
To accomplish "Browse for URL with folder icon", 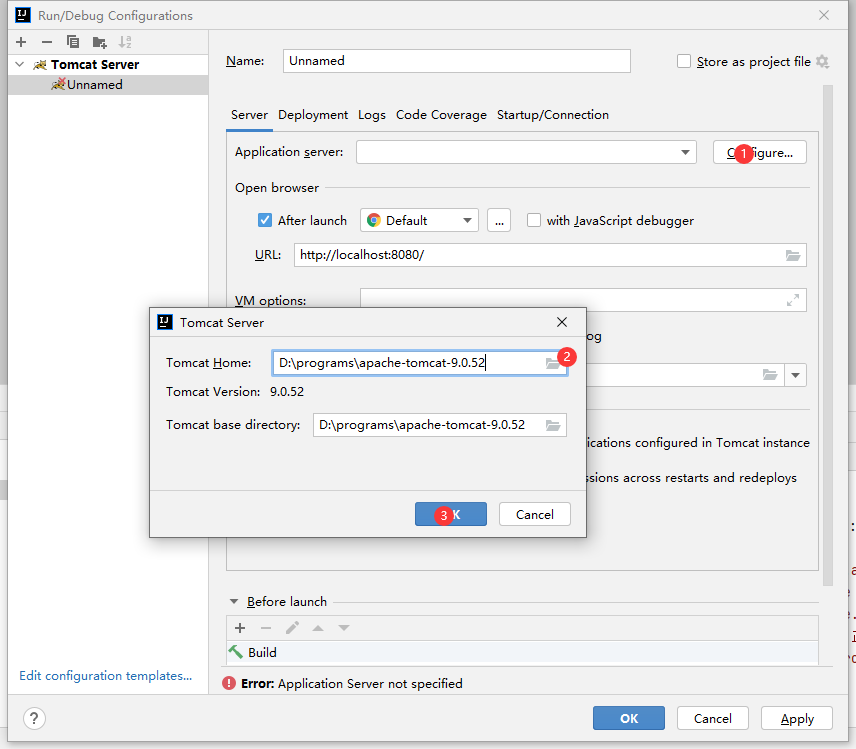I will pos(793,255).
